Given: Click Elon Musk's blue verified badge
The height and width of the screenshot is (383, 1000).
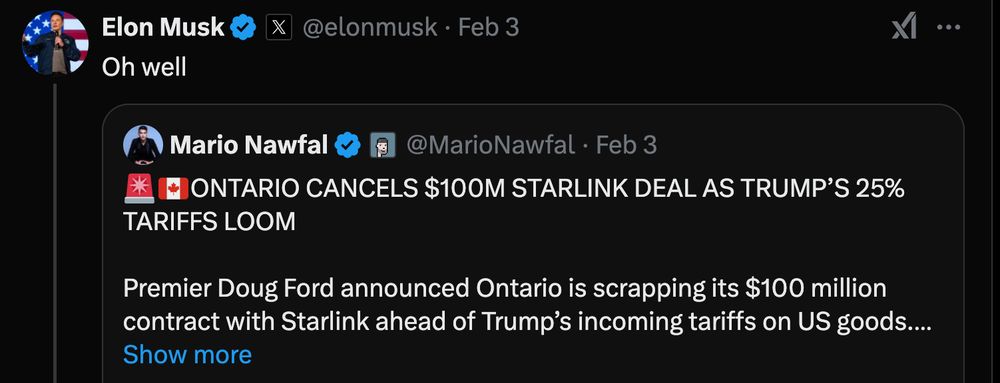Looking at the screenshot, I should 243,27.
